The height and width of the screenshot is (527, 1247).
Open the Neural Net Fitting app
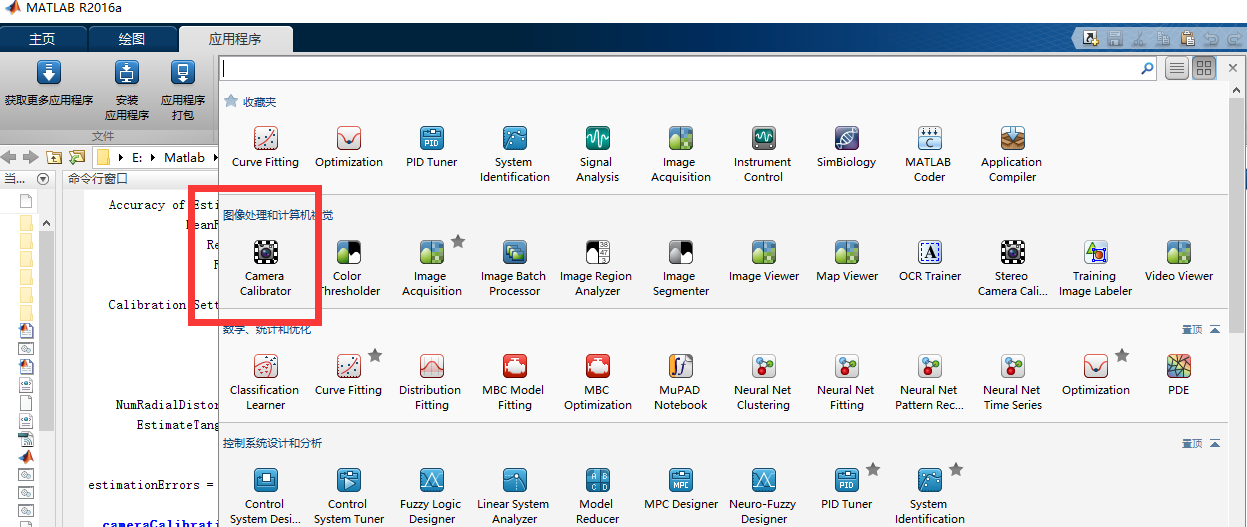pos(846,382)
